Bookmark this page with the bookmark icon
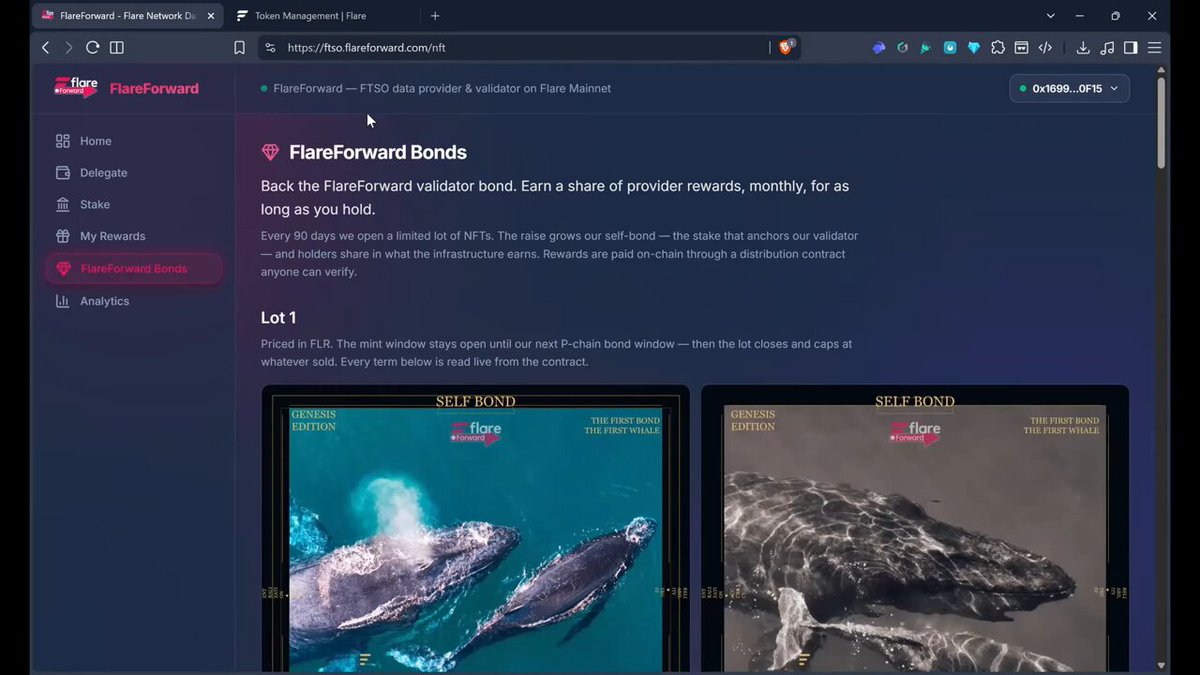This screenshot has height=675, width=1200. [x=239, y=47]
